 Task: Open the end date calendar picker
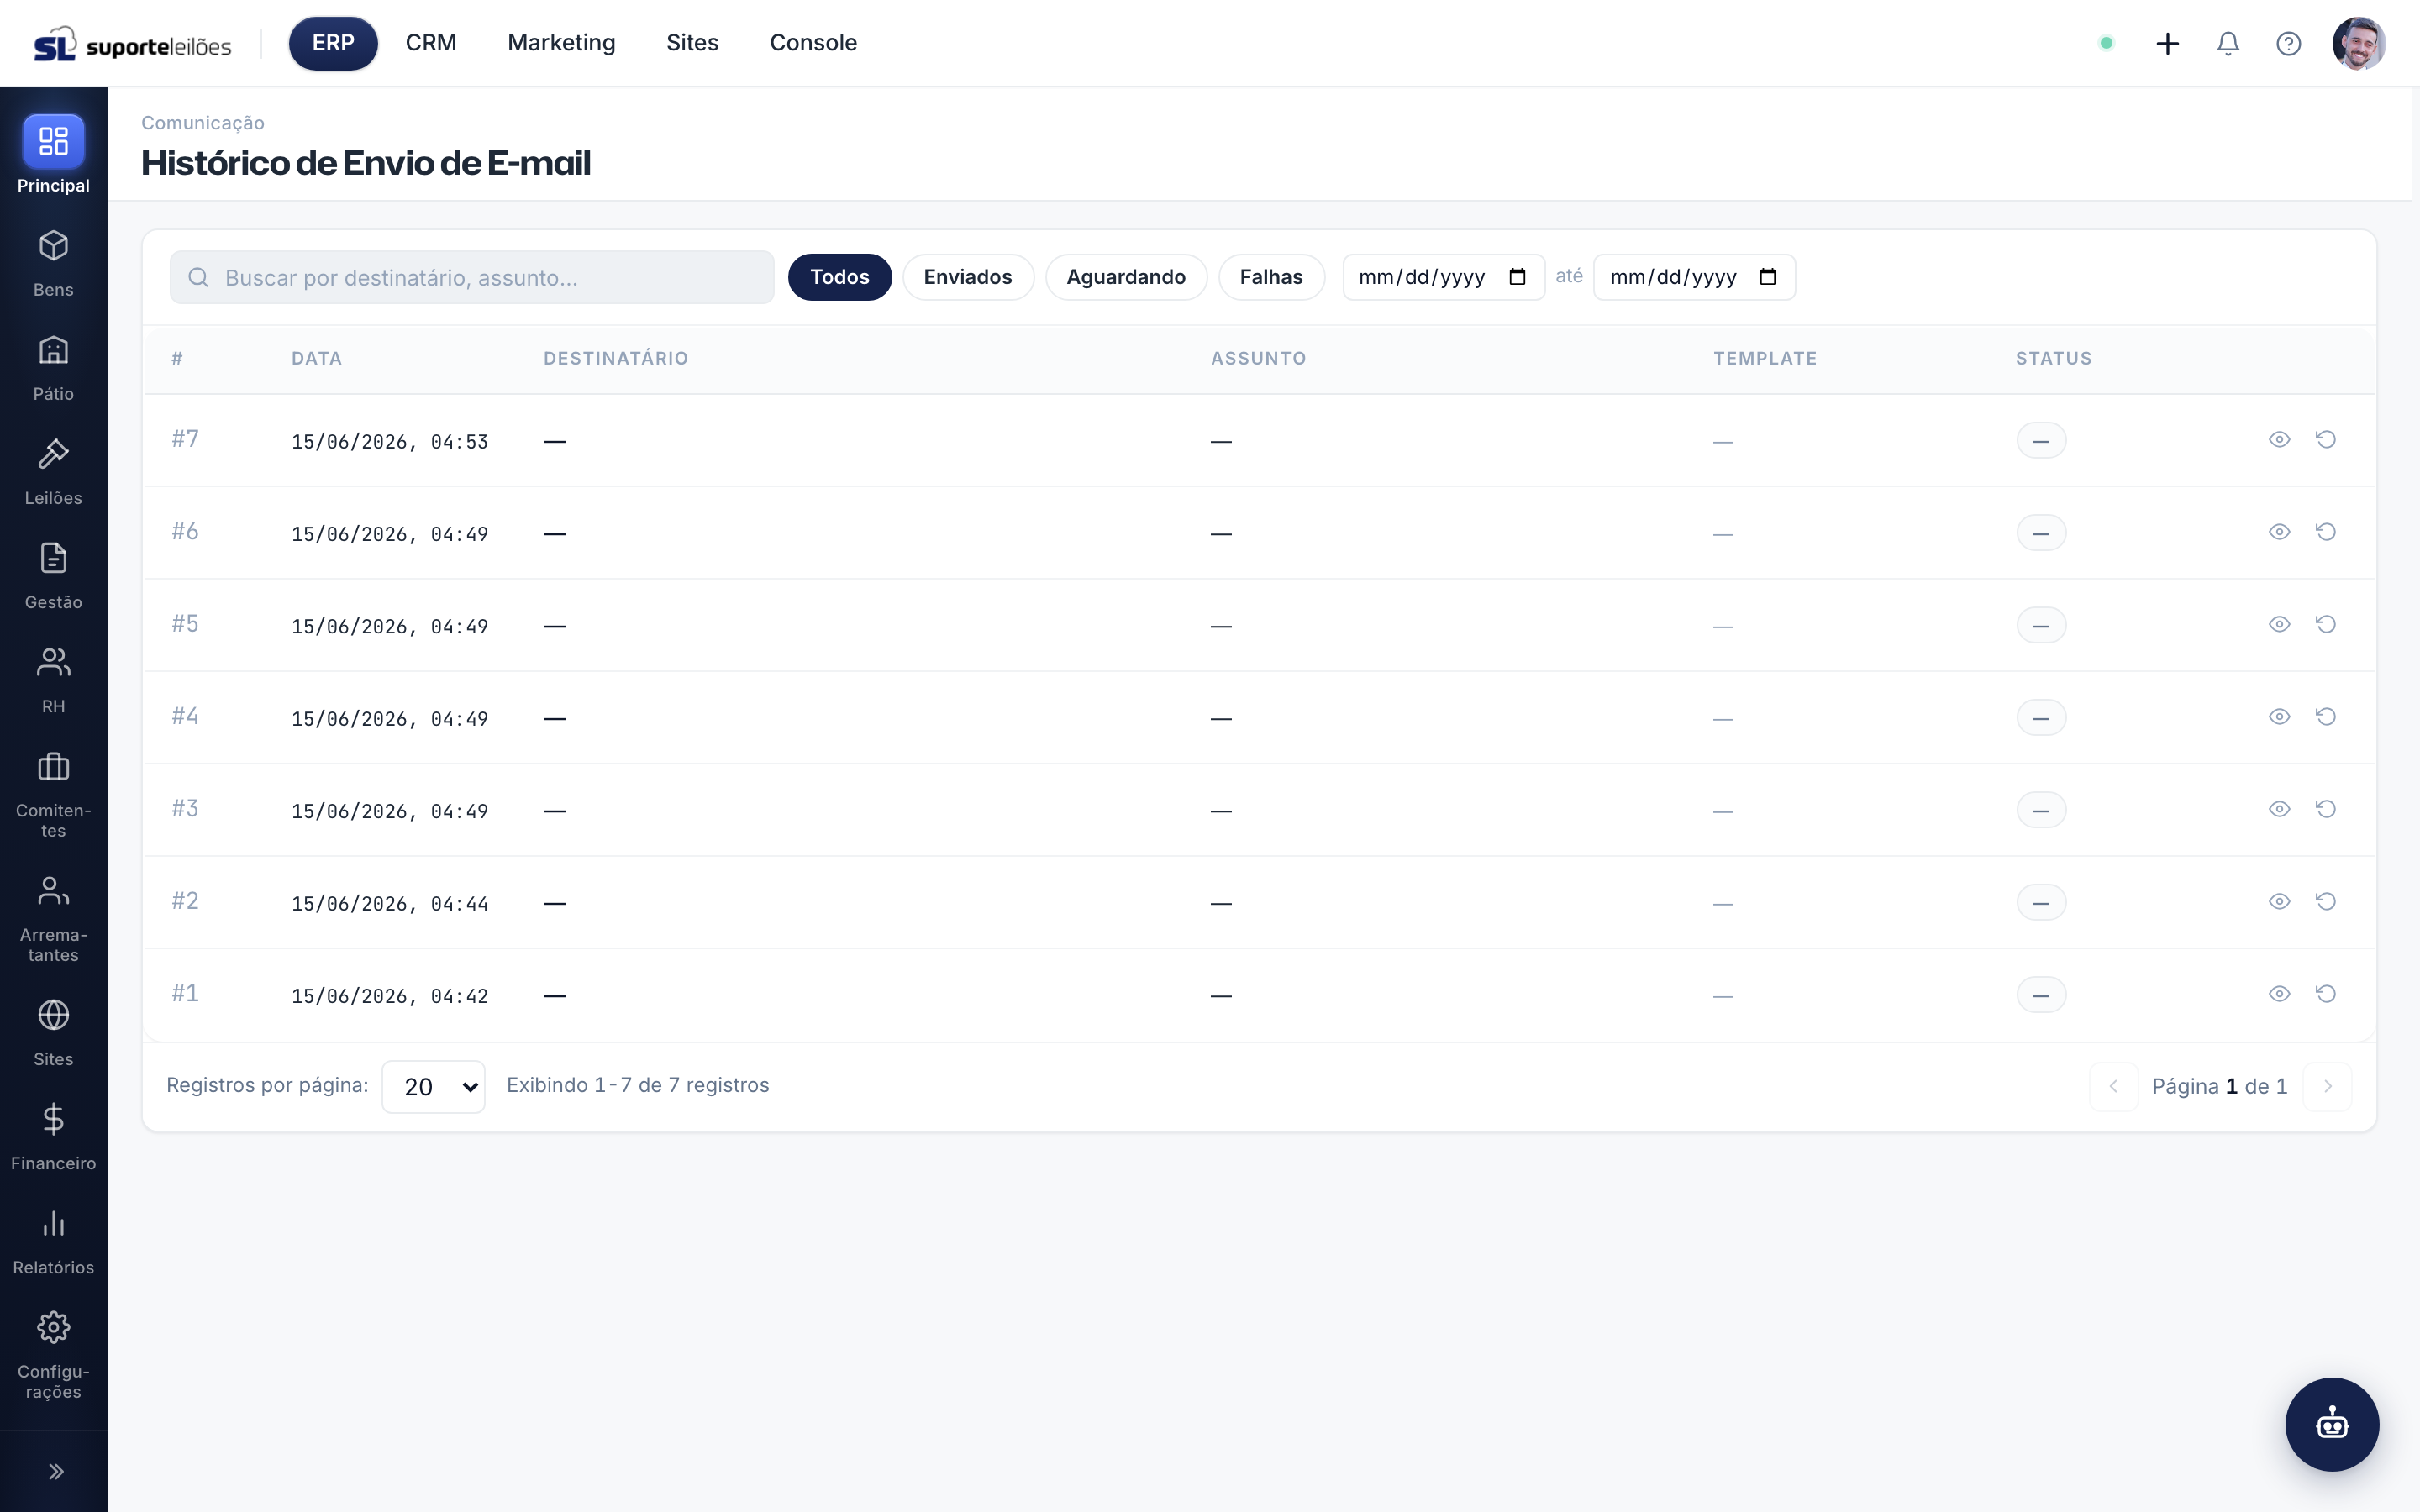click(x=1768, y=277)
